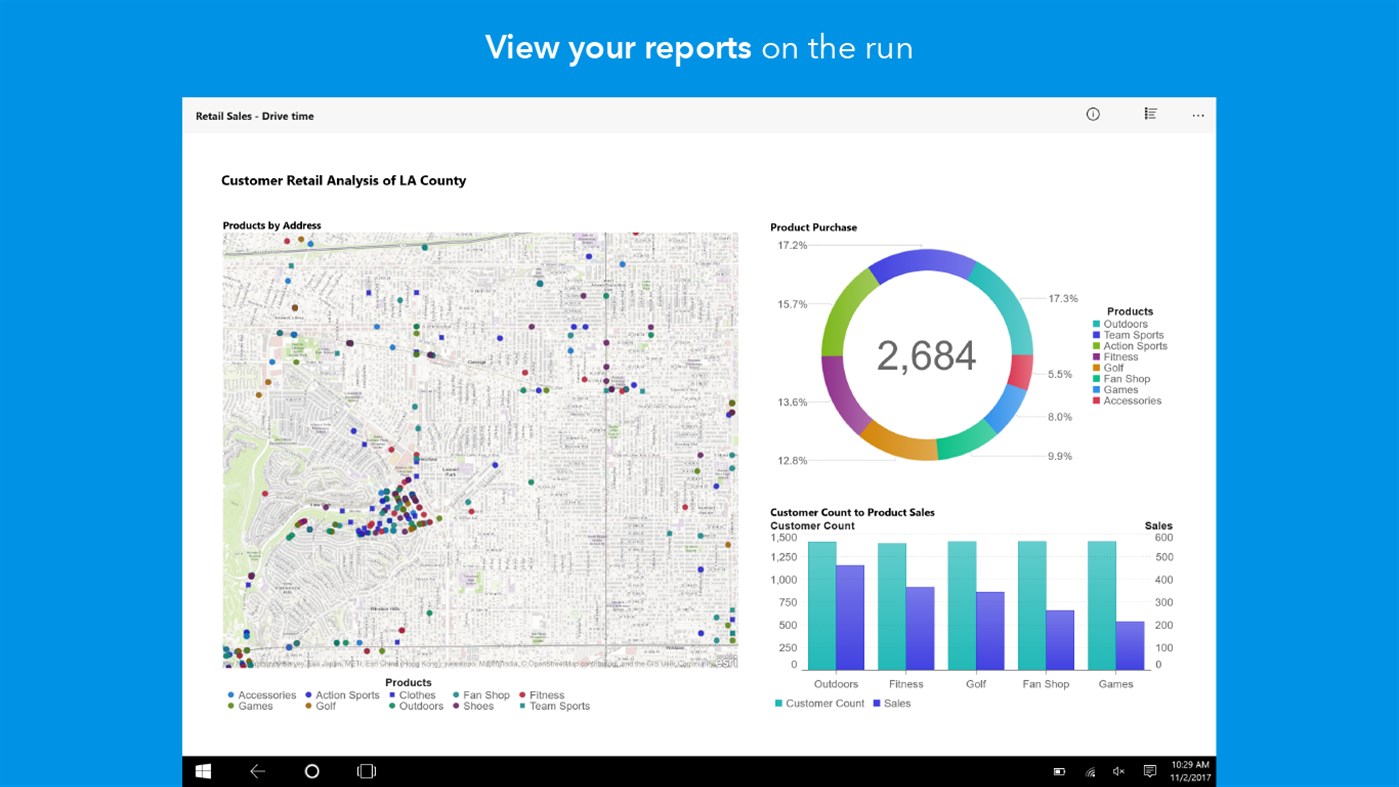Click the Customer Retail Analysis heading
Screen dimensions: 1399x787
point(344,180)
